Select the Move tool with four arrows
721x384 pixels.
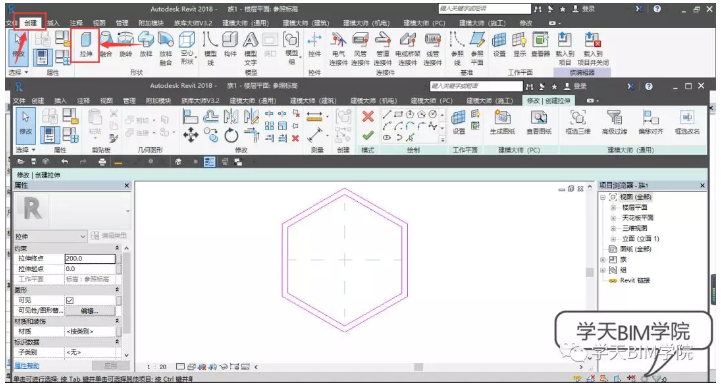[x=191, y=135]
